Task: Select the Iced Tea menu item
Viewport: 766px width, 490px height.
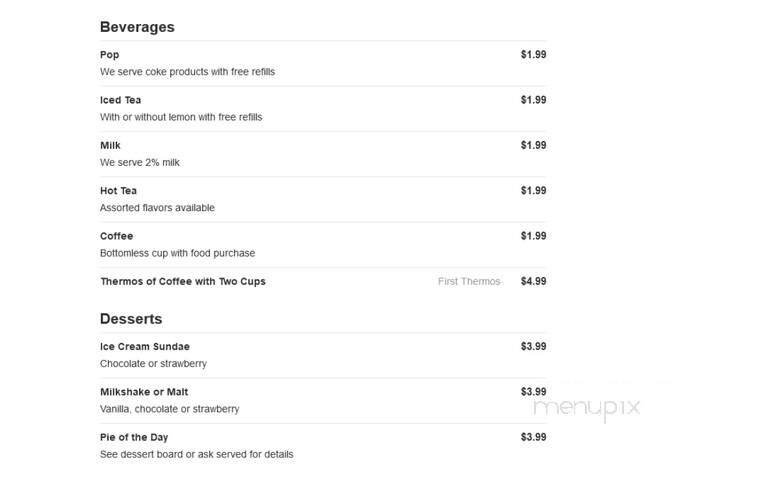Action: tap(323, 108)
